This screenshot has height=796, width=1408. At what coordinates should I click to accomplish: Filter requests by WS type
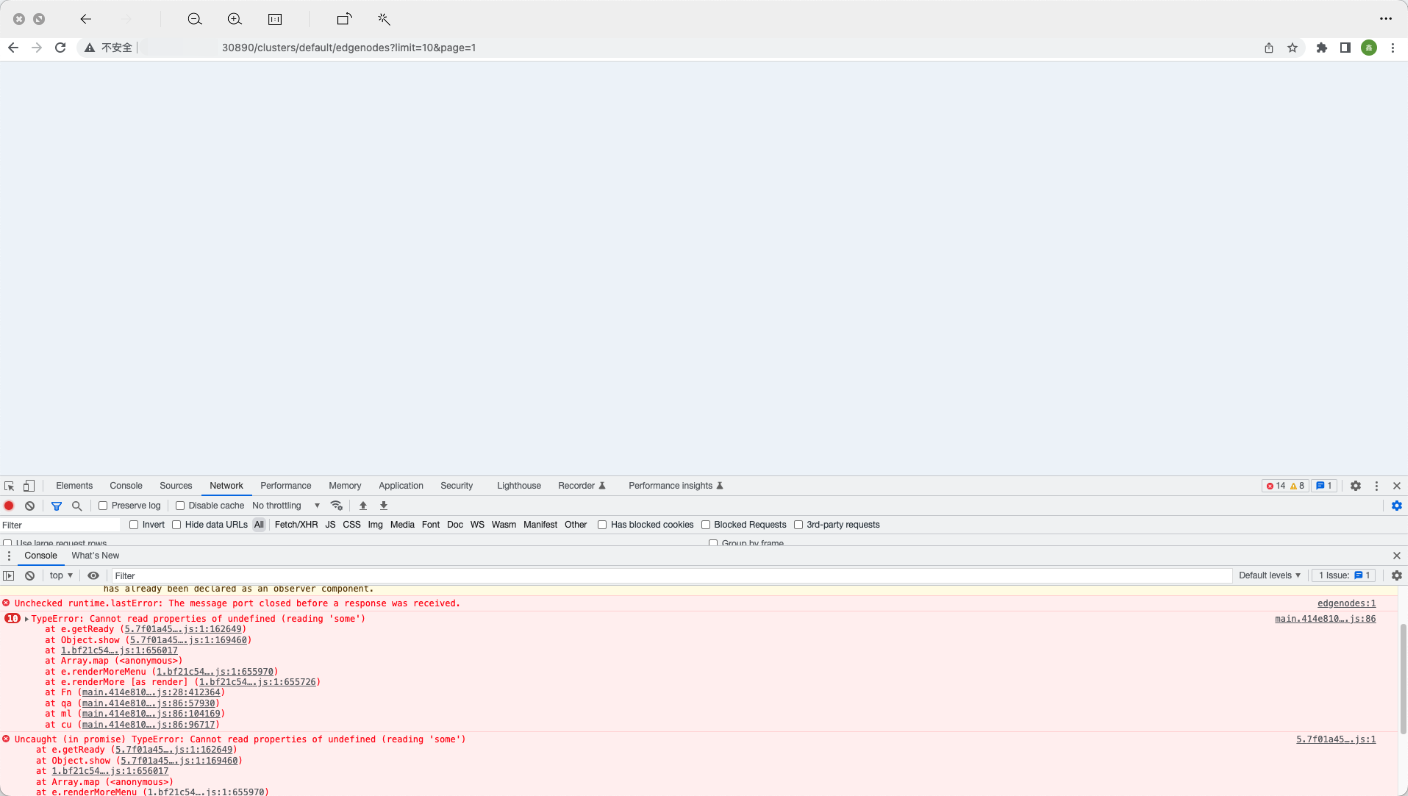click(x=478, y=525)
